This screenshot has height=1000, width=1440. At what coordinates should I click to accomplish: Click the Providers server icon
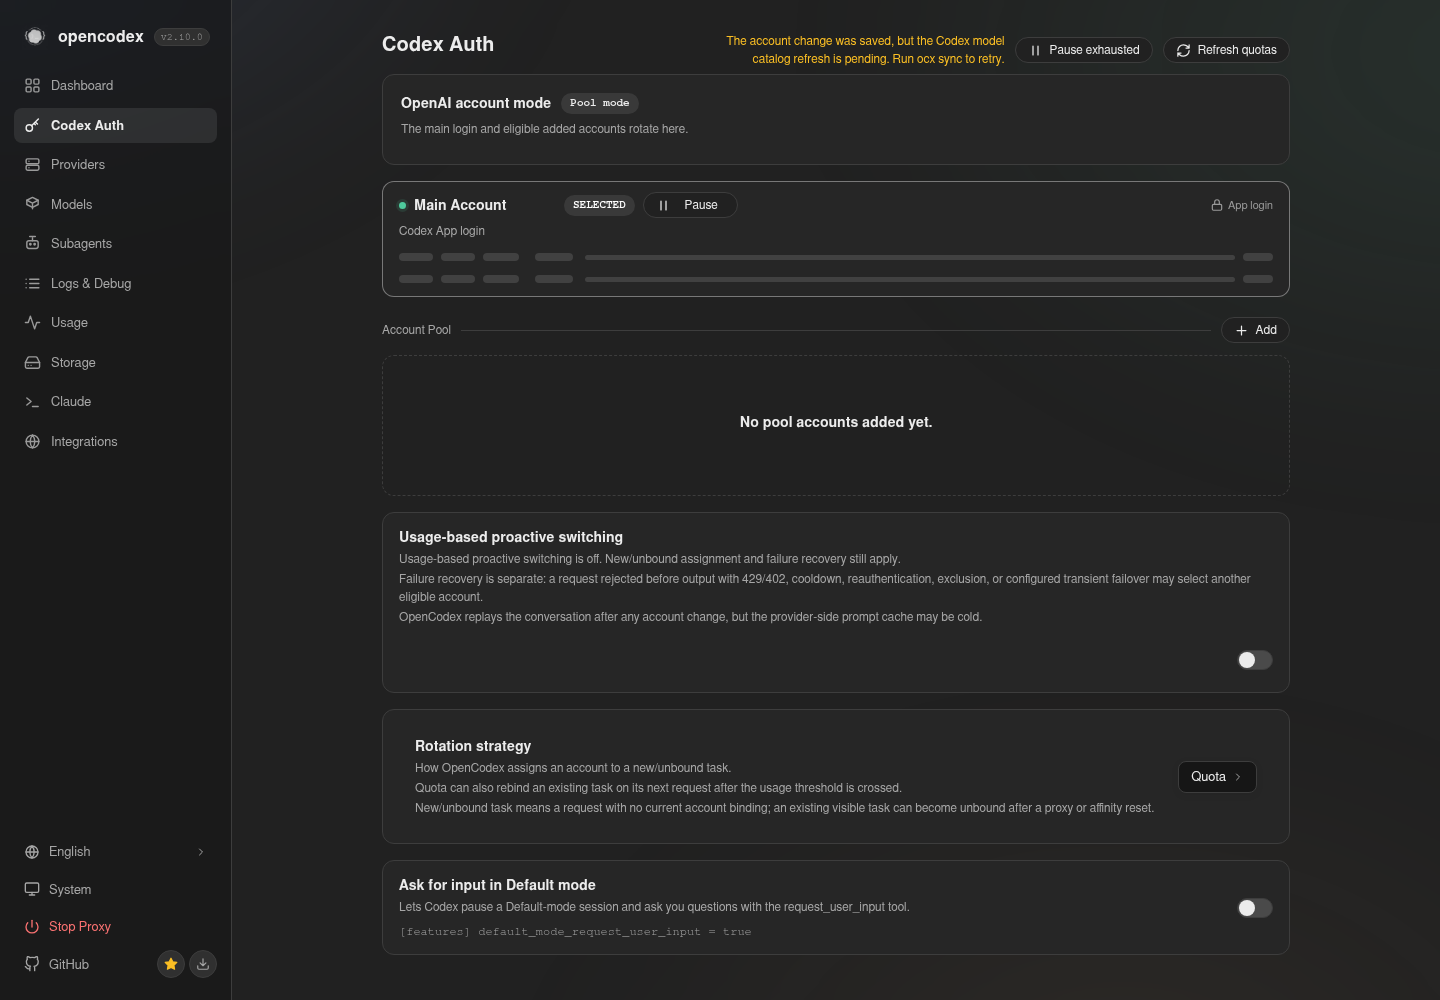(x=32, y=165)
